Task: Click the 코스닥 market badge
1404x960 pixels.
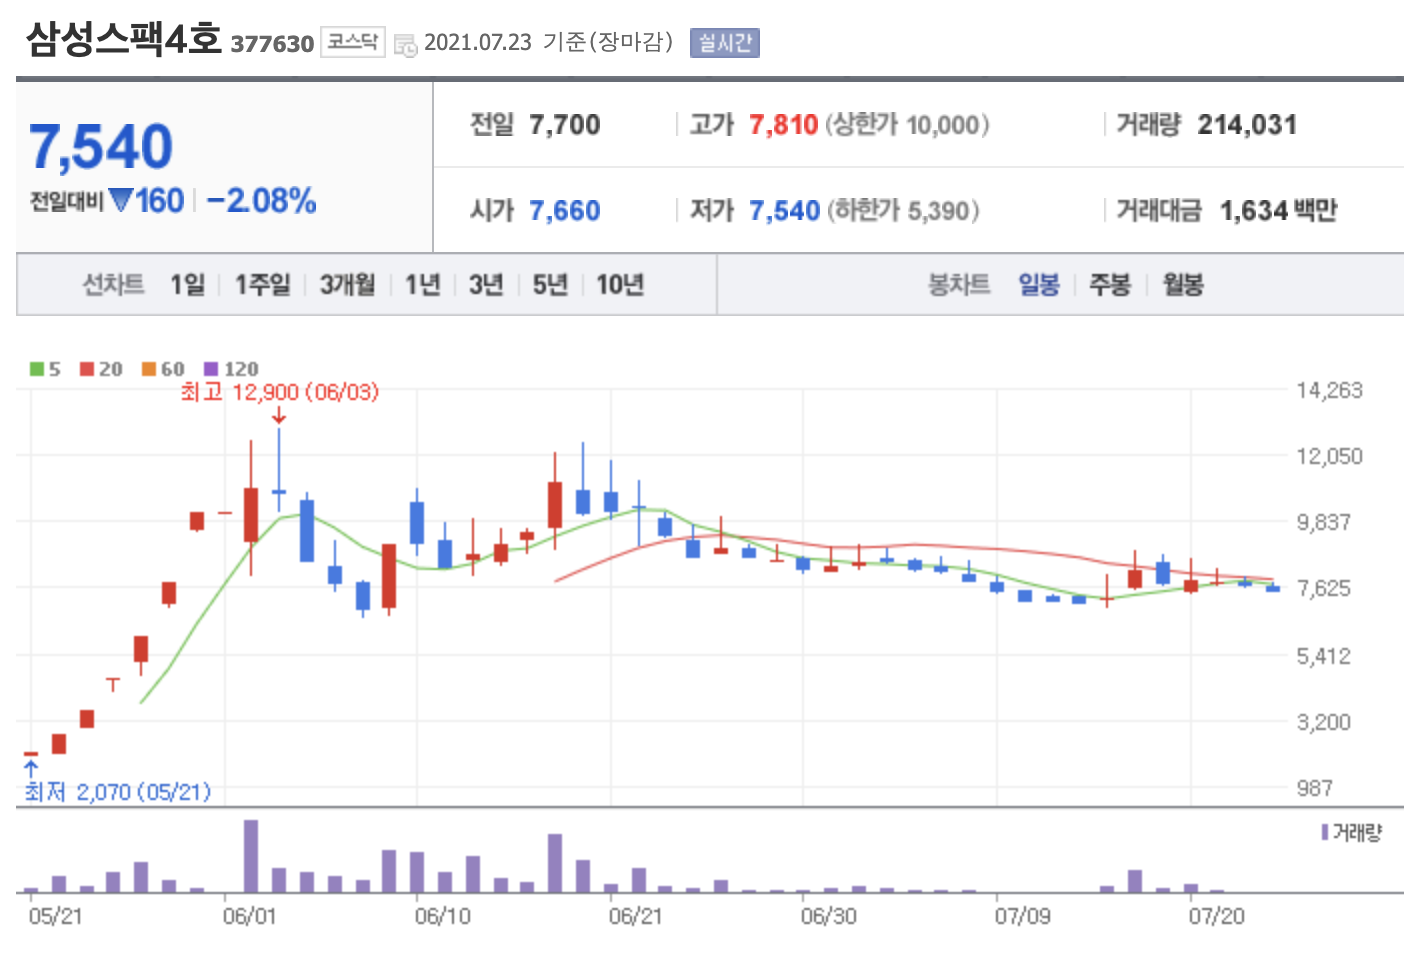Action: tap(353, 42)
